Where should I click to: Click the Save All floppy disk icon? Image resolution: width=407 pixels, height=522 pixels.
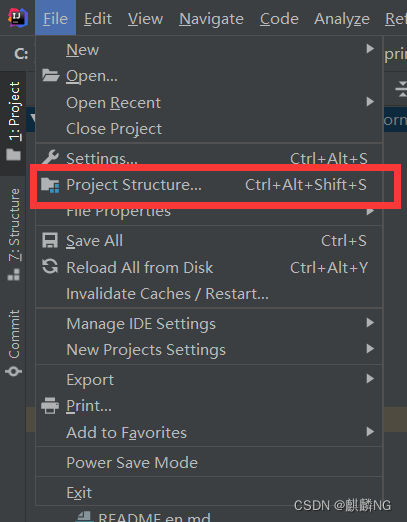(x=50, y=240)
